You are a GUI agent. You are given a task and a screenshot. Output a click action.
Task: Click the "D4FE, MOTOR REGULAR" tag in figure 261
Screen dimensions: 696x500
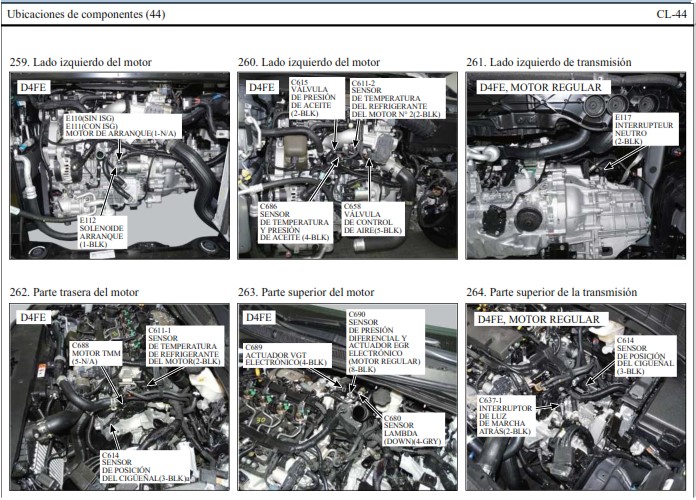click(x=542, y=87)
